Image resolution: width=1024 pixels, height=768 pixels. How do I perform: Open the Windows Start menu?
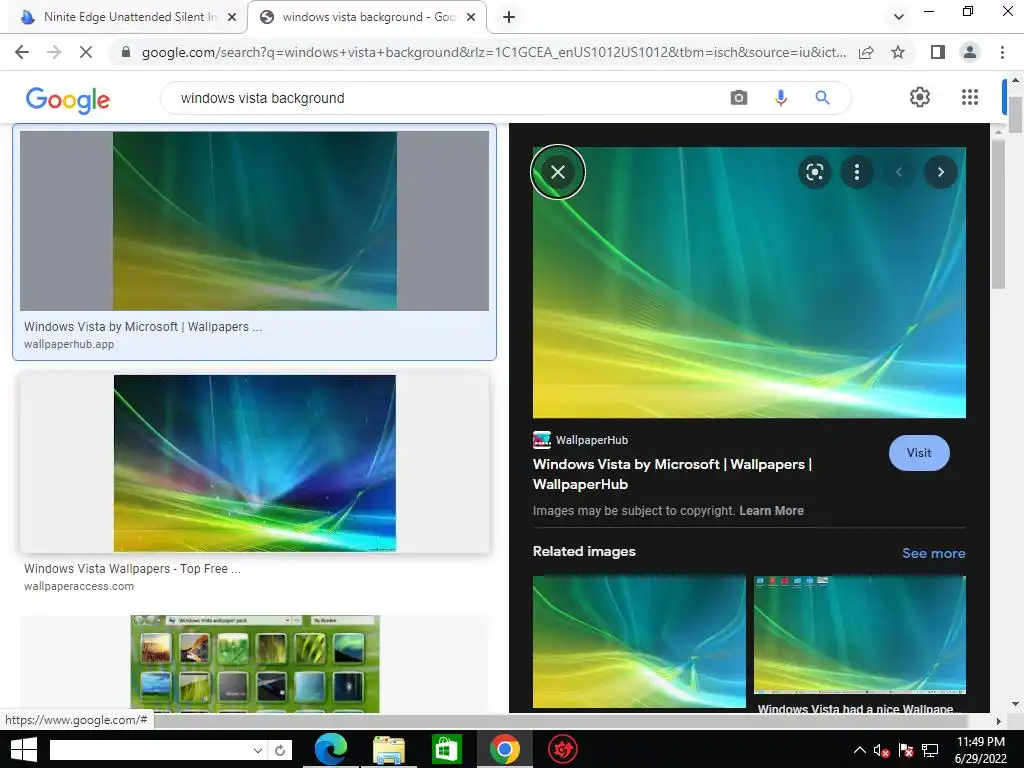pos(24,750)
